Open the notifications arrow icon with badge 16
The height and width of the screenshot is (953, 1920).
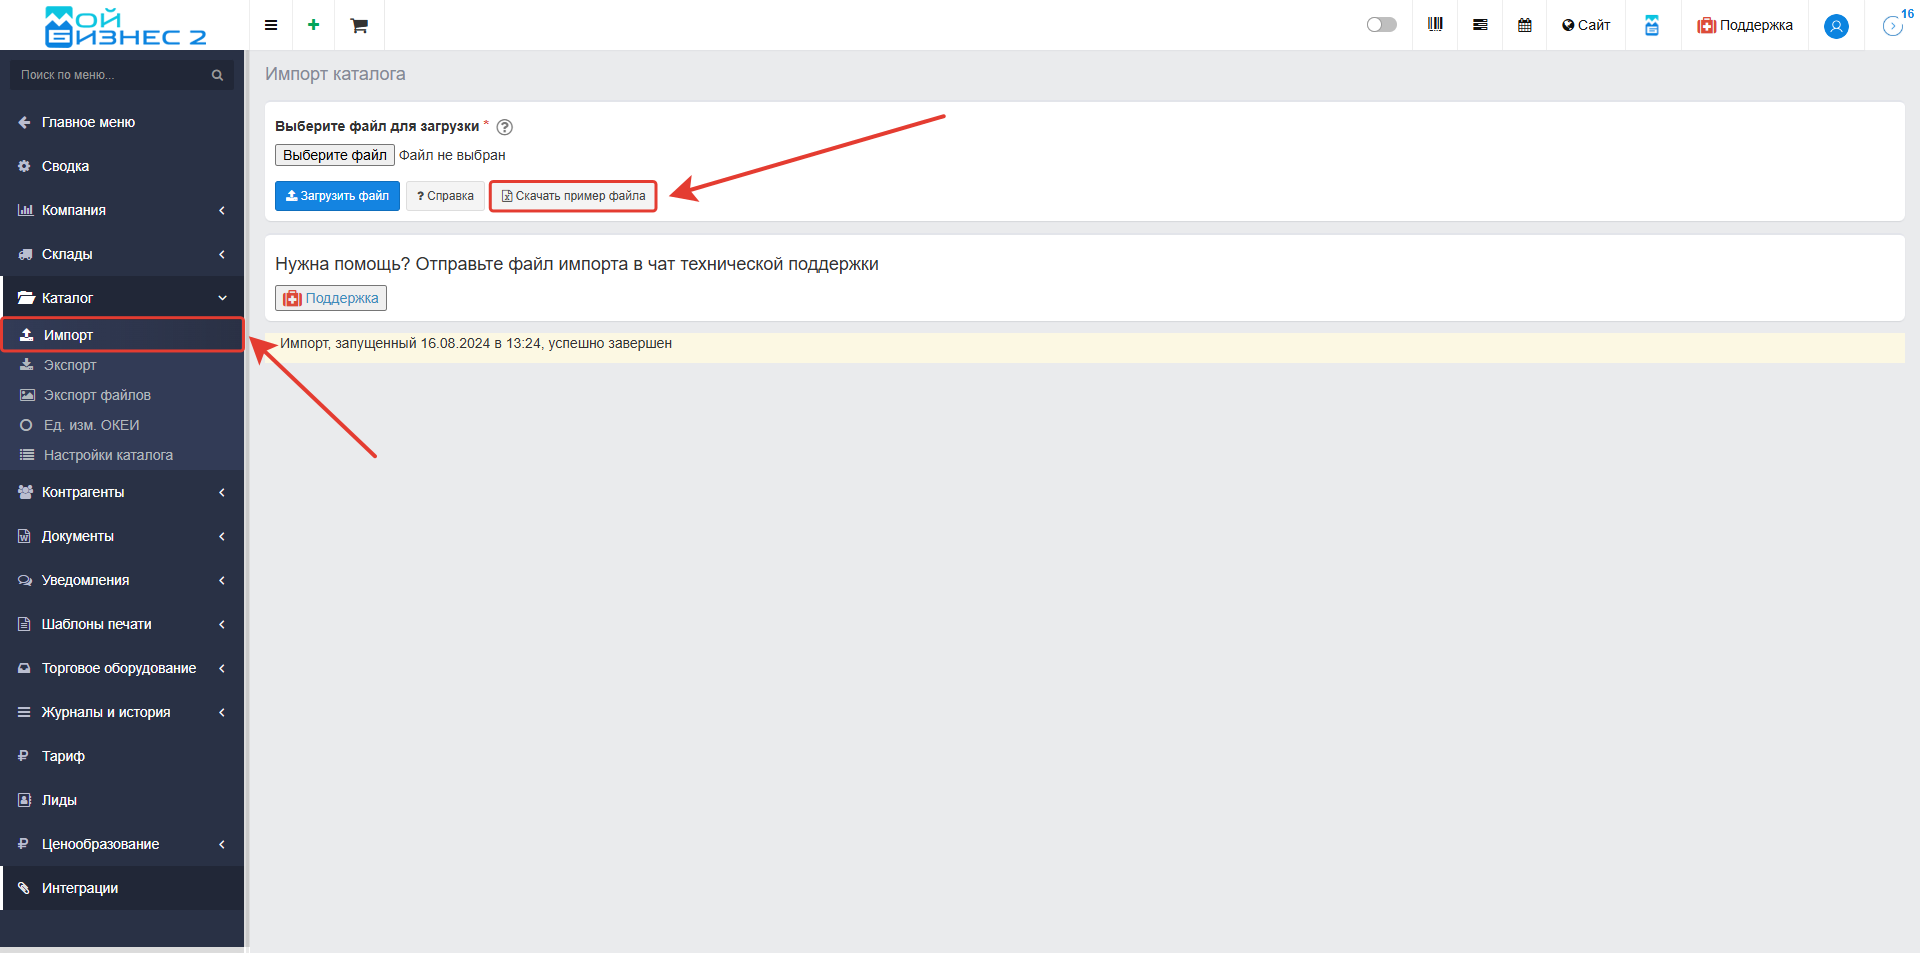1892,26
